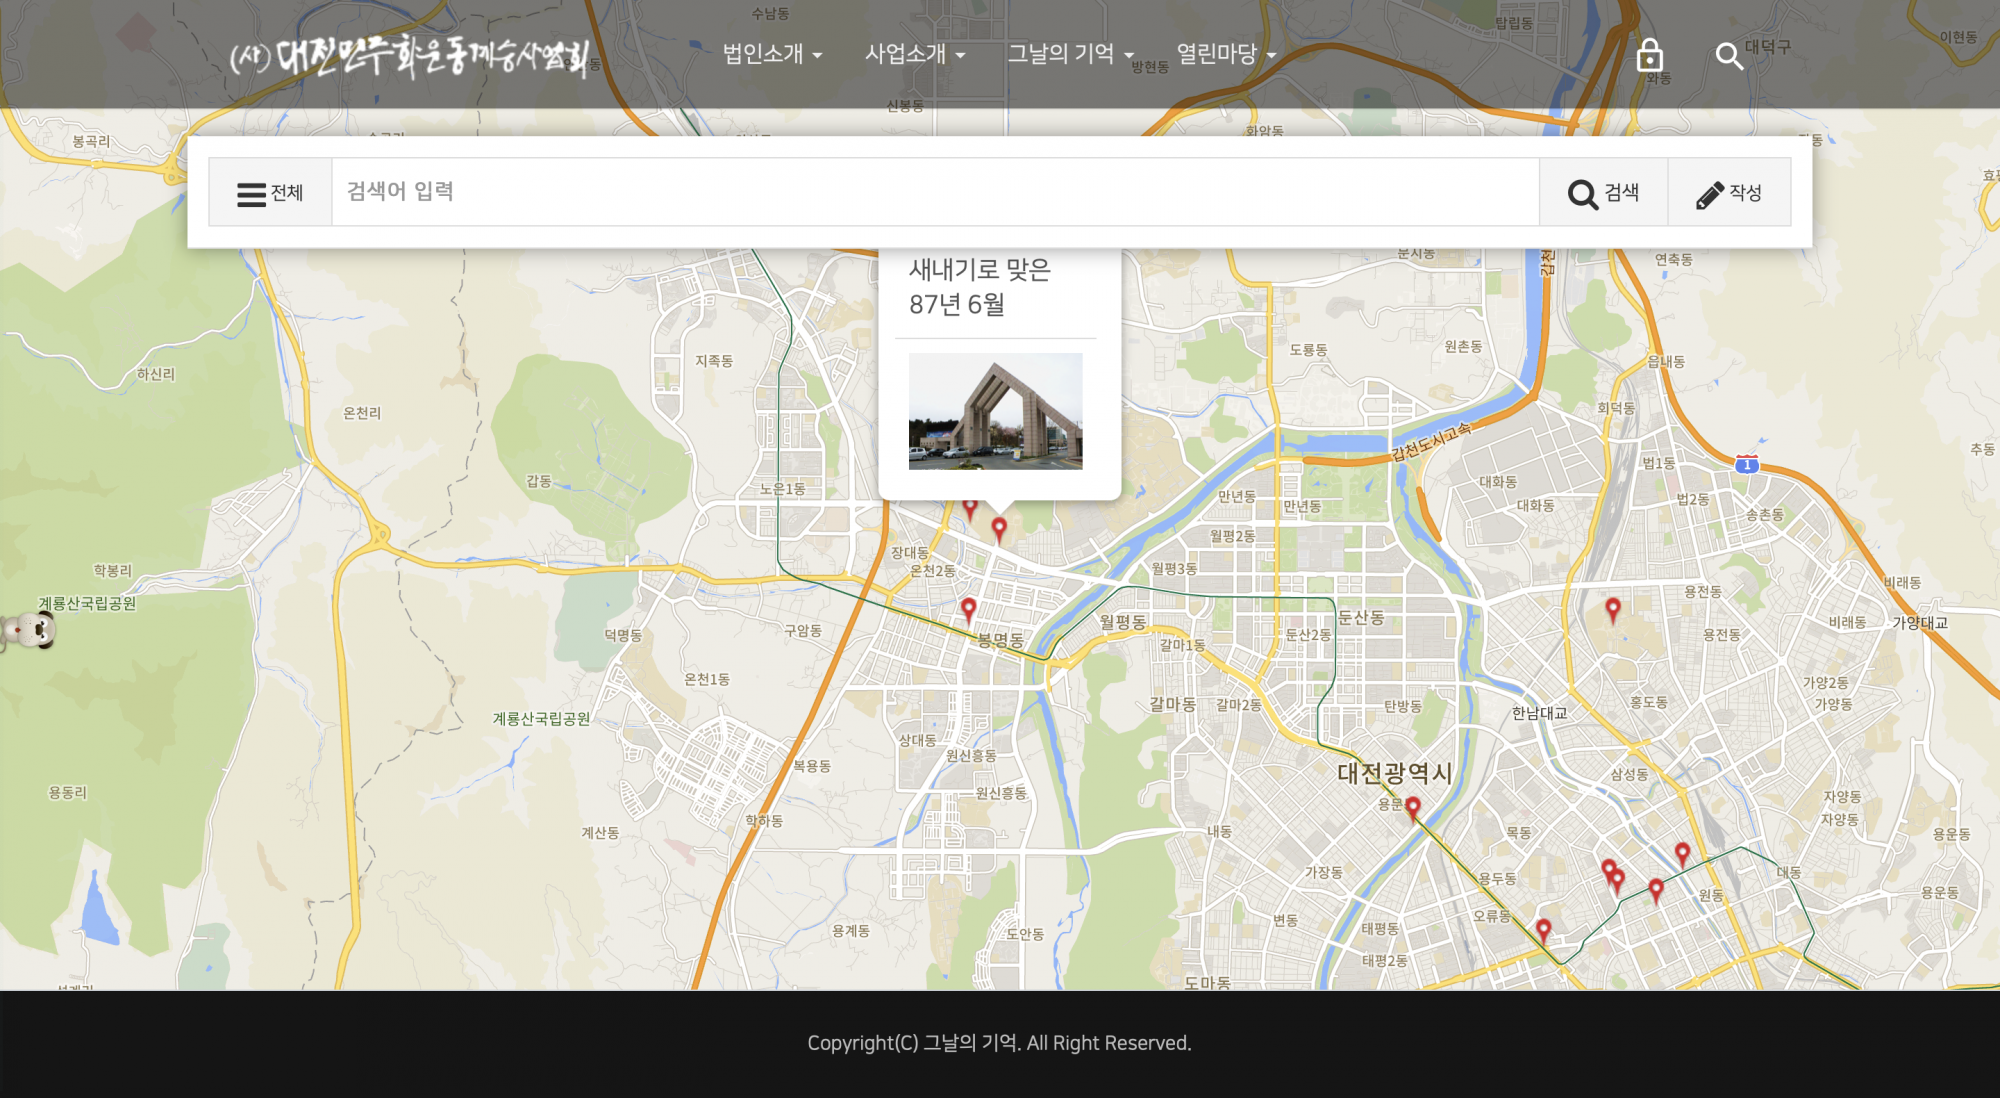2000x1098 pixels.
Task: Select the marker under the popup pointer
Action: coord(999,530)
